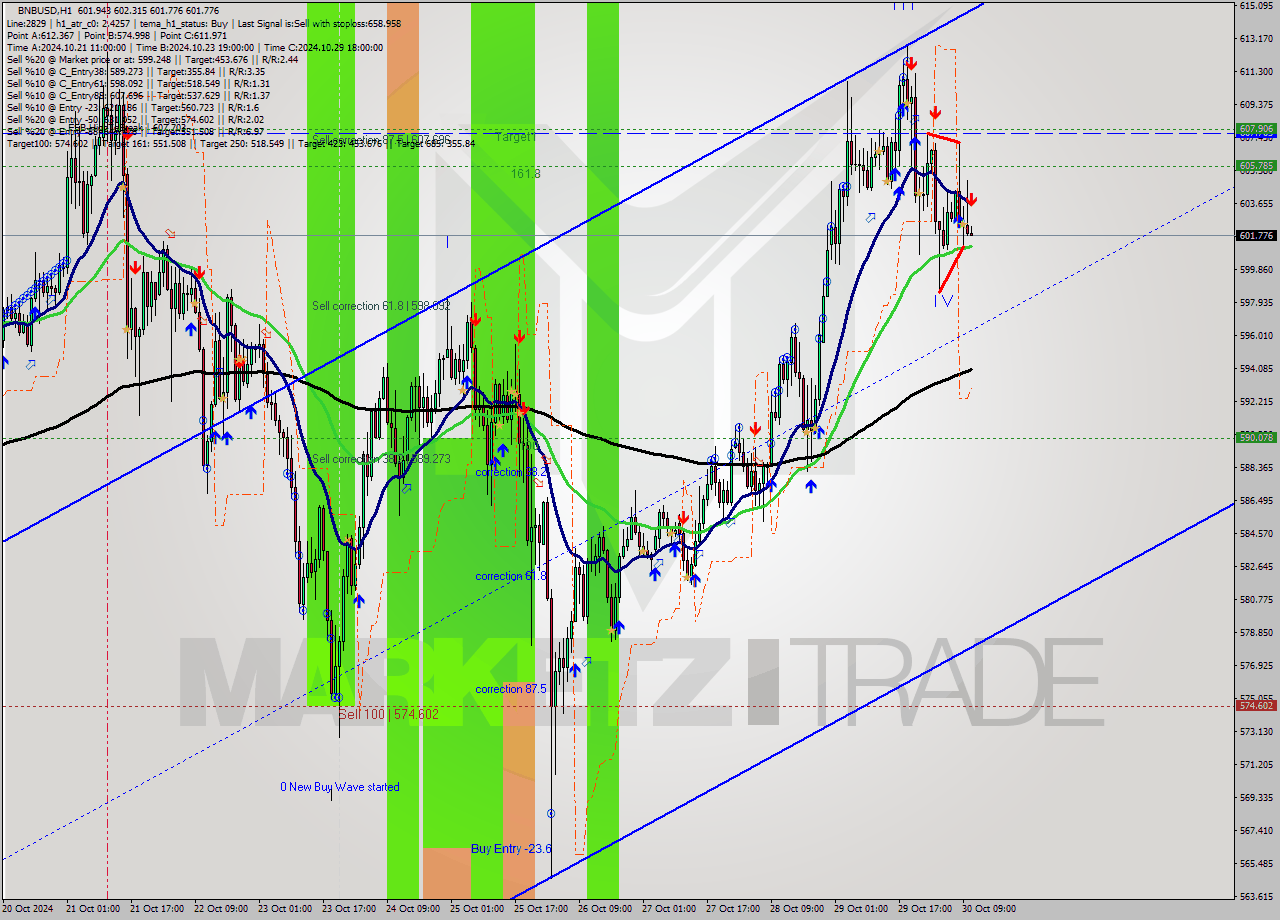Screen dimensions: 1280x920
Task: Click the 'Buy Entry -23.6' annotation
Action: (511, 849)
